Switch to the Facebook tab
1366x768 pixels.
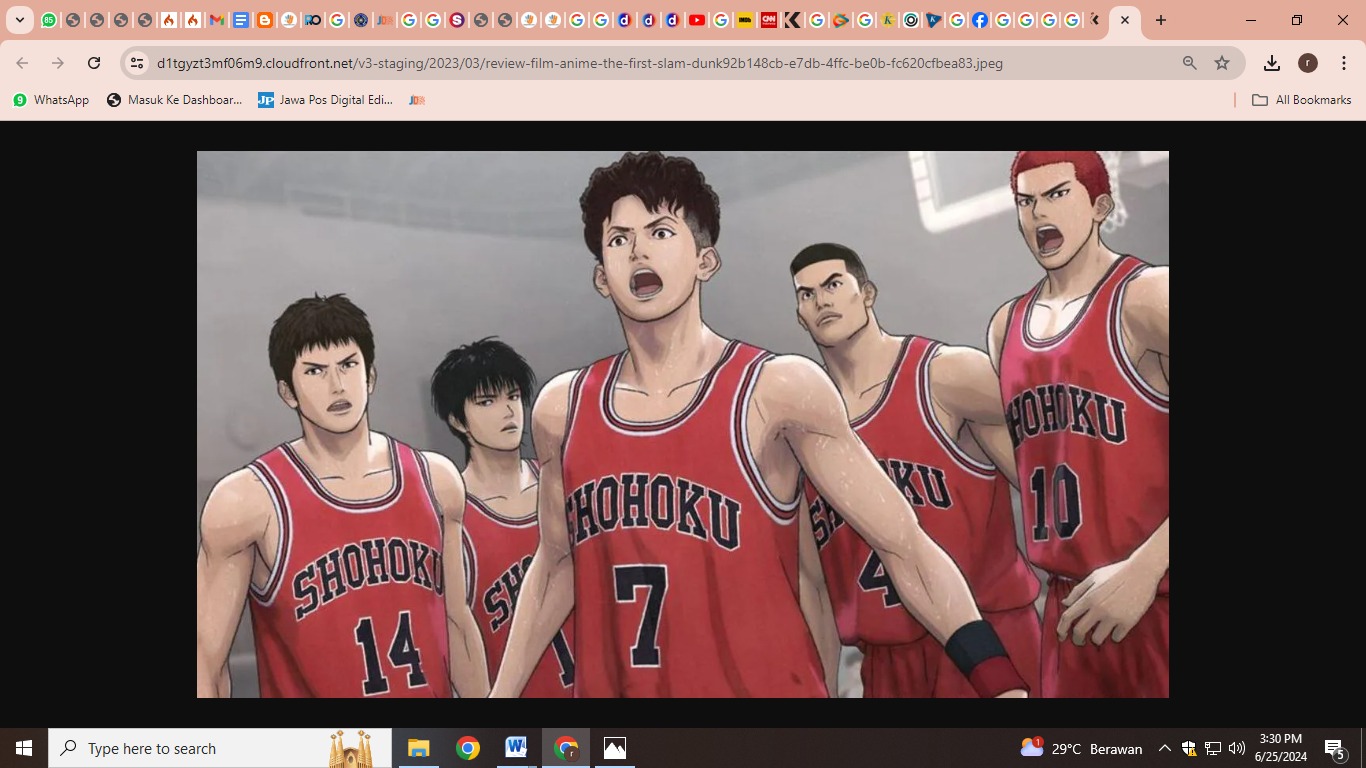980,20
